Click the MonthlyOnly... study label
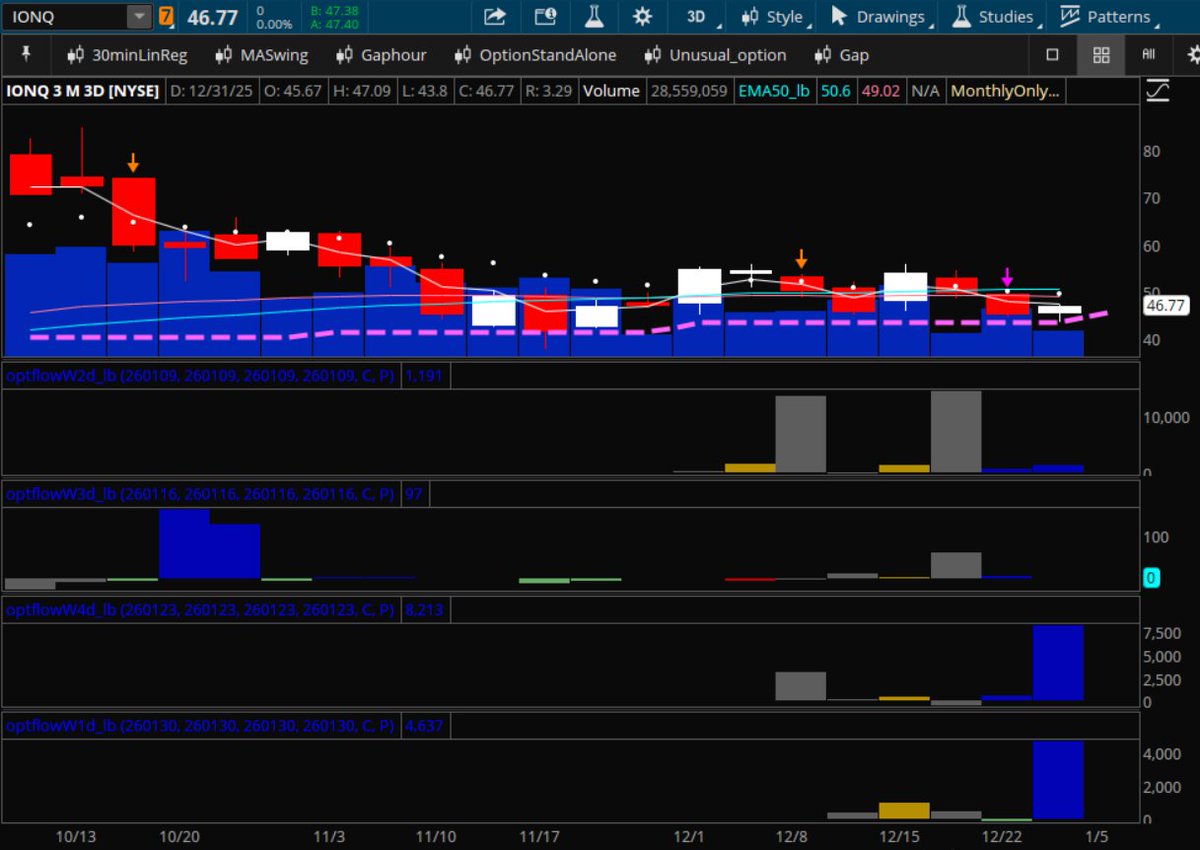The image size is (1200, 850). pyautogui.click(x=1005, y=91)
